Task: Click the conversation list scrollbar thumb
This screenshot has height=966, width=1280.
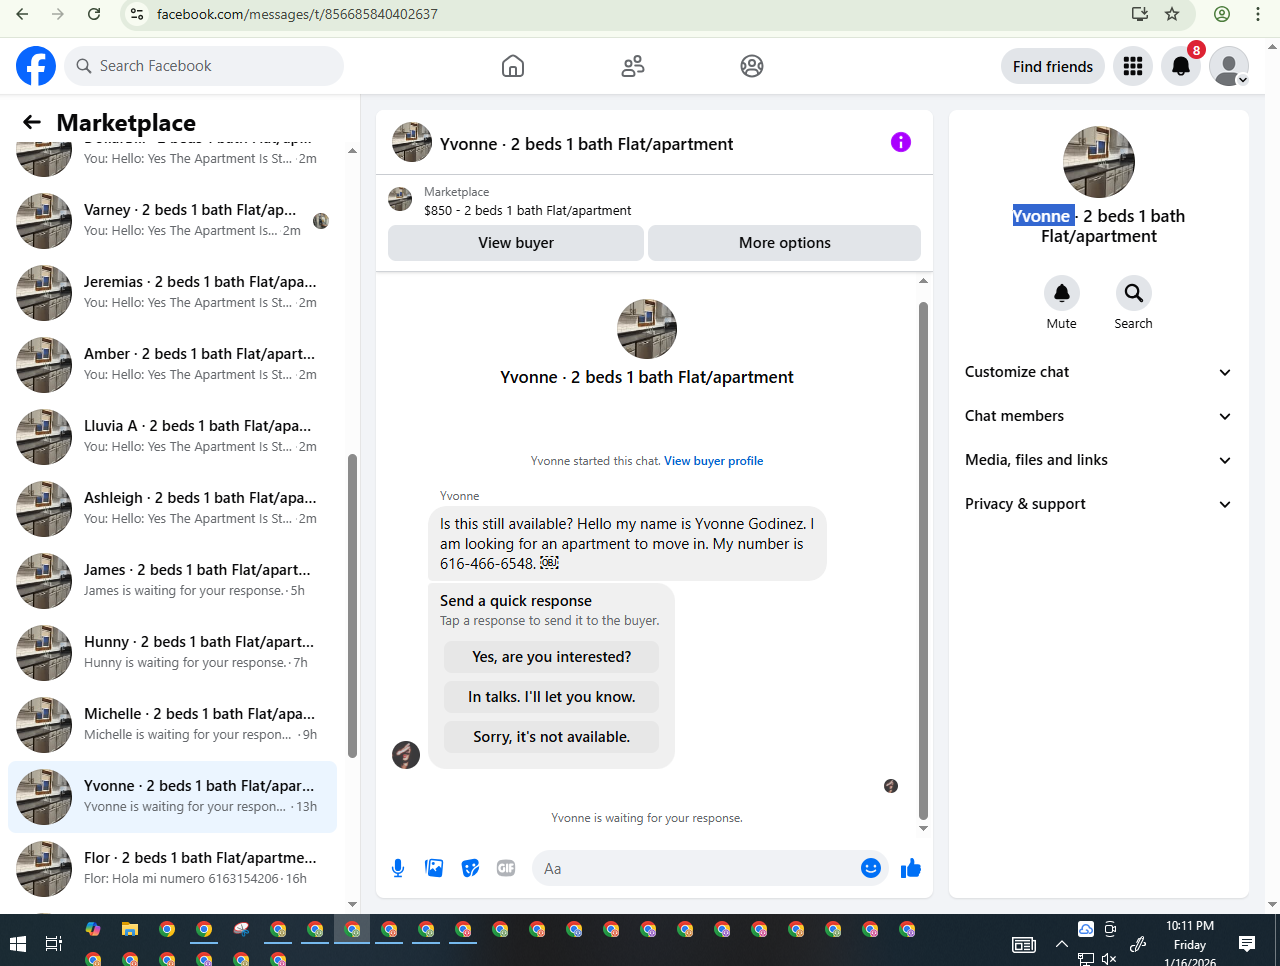Action: (352, 606)
